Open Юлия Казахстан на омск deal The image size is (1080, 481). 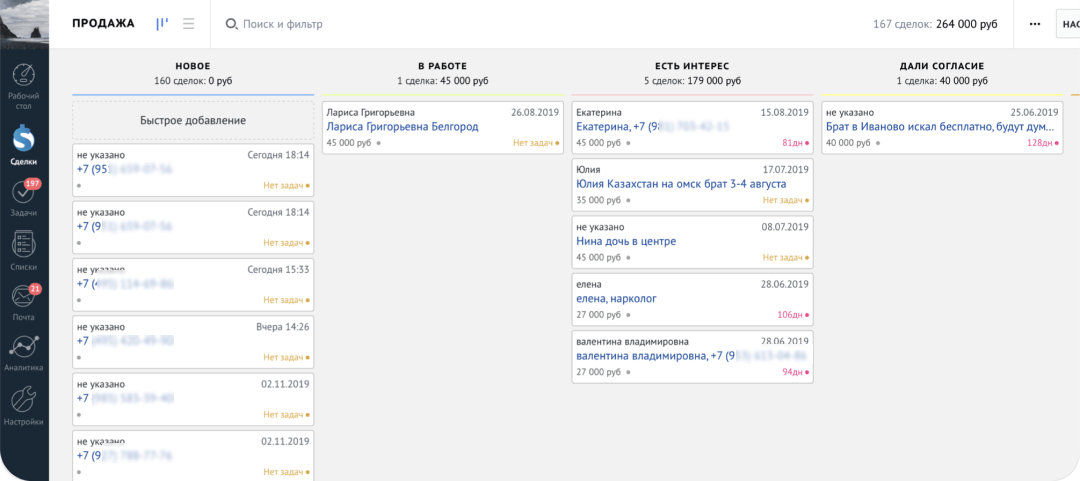tap(681, 184)
